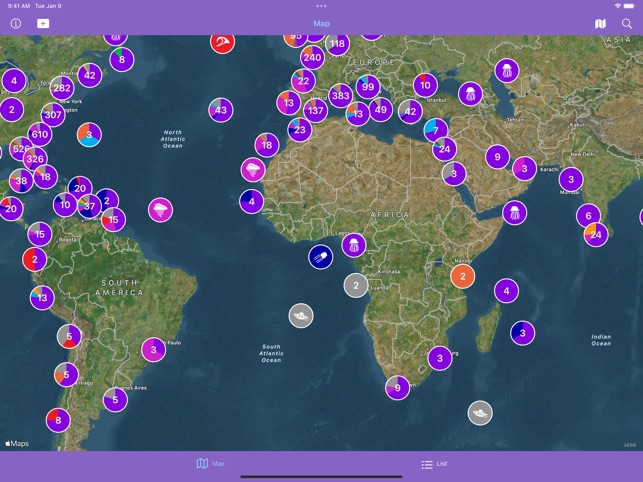Open the 37 cluster in Caribbean
Image resolution: width=643 pixels, height=482 pixels.
[x=89, y=207]
